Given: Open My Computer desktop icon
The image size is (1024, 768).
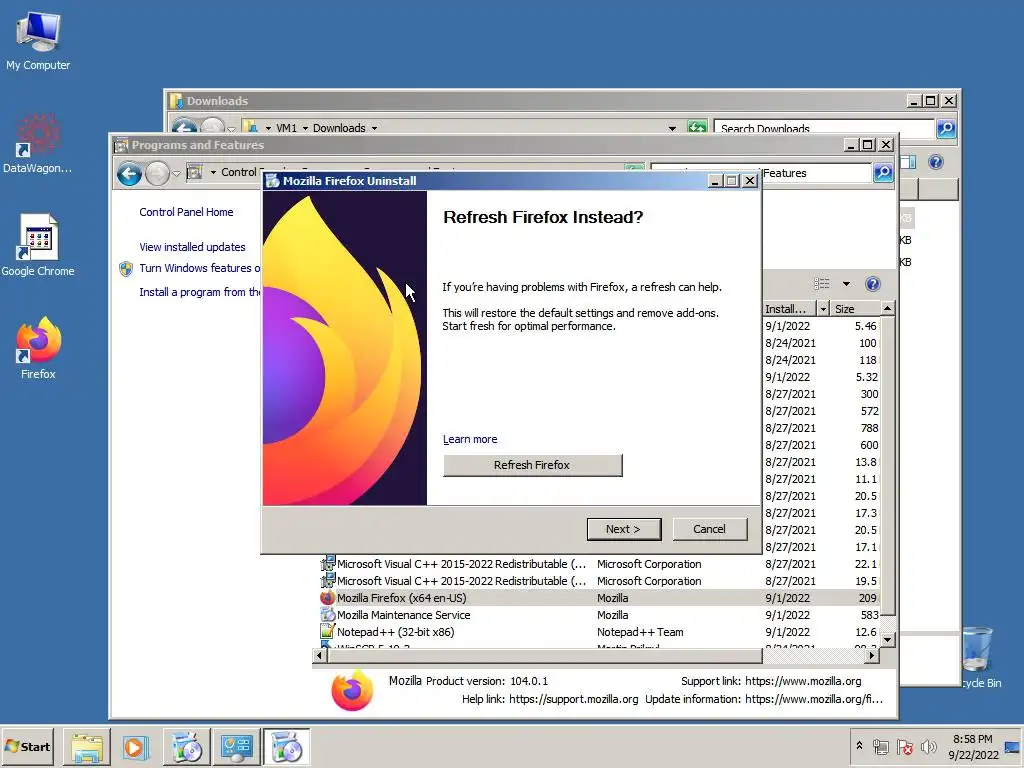Looking at the screenshot, I should coord(38,40).
